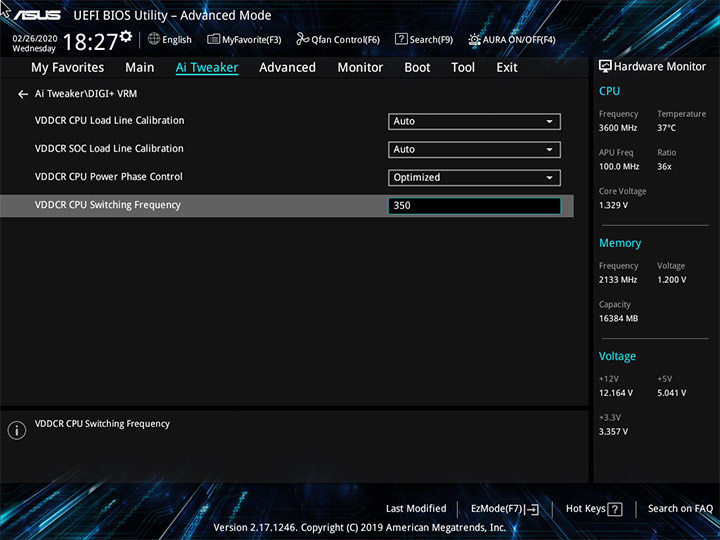The image size is (720, 540).
Task: Toggle AURA ON/OFF(F4) light icon
Action: 474,39
